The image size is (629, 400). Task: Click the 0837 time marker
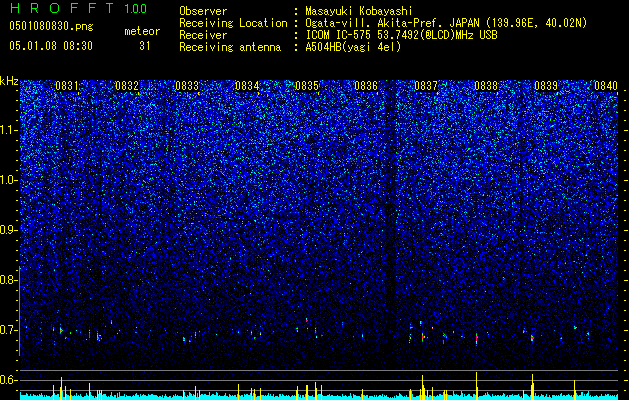(x=426, y=86)
